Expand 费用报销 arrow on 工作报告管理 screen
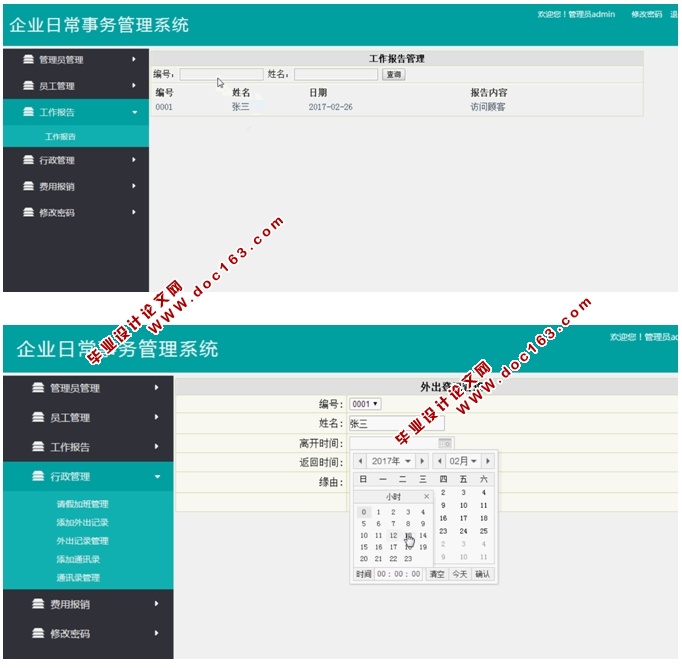This screenshot has width=682, height=668. 134,186
